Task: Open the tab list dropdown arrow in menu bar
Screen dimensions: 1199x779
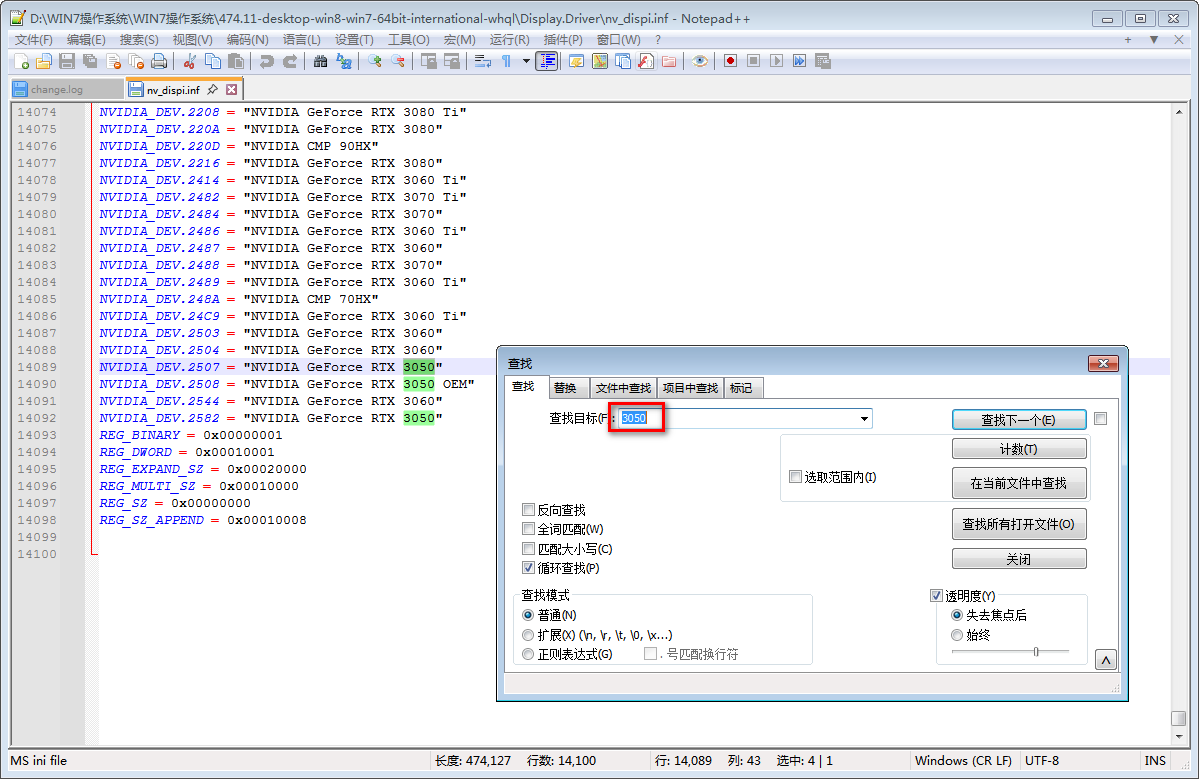Action: (1154, 40)
